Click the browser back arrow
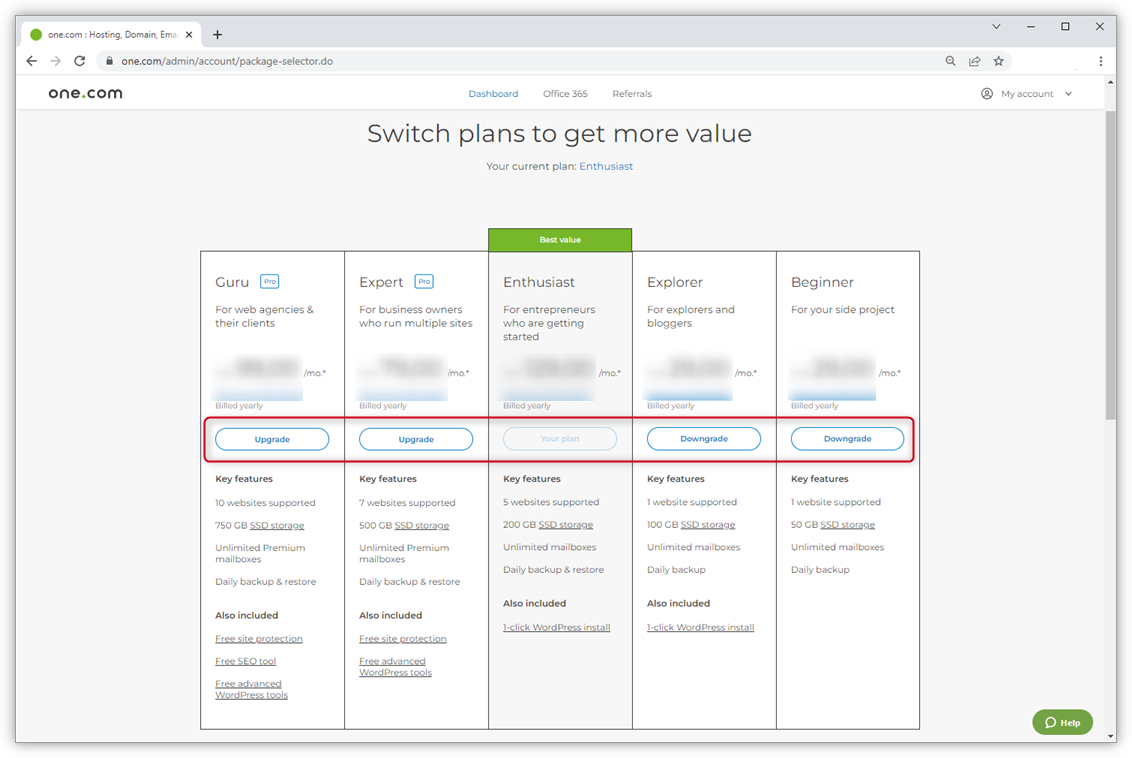 [32, 61]
